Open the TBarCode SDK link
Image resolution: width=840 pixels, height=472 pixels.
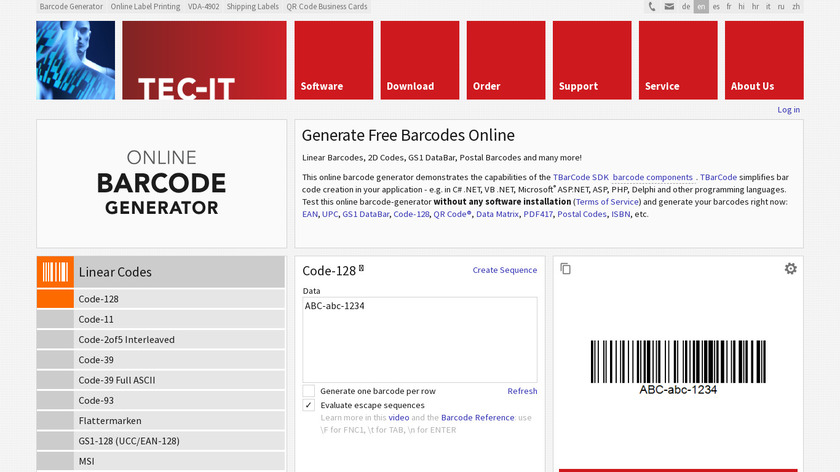click(x=581, y=177)
